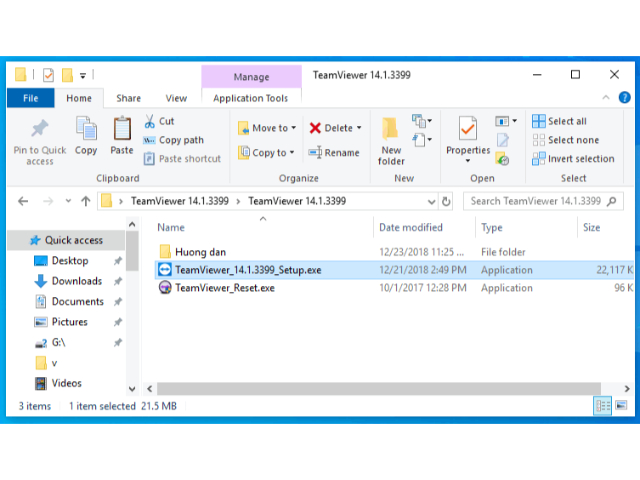Open recent locations dropdown chevron
Screen dimensions: 640x480
pyautogui.click(x=68, y=201)
